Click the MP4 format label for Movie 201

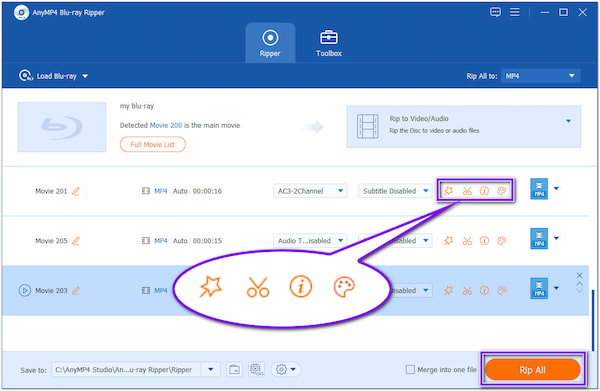161,191
